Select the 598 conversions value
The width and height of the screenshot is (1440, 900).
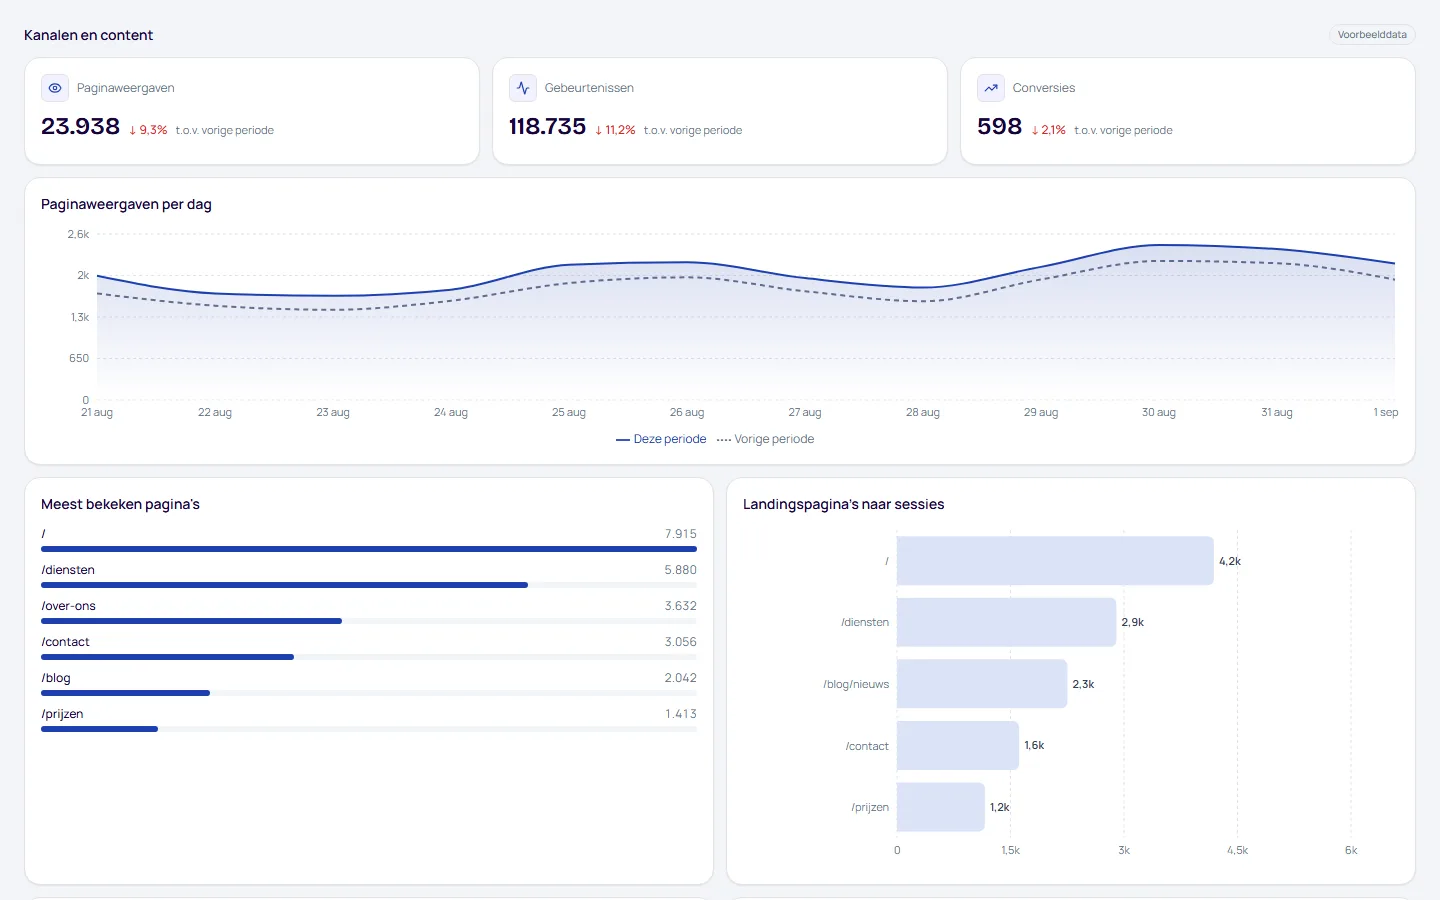[999, 127]
